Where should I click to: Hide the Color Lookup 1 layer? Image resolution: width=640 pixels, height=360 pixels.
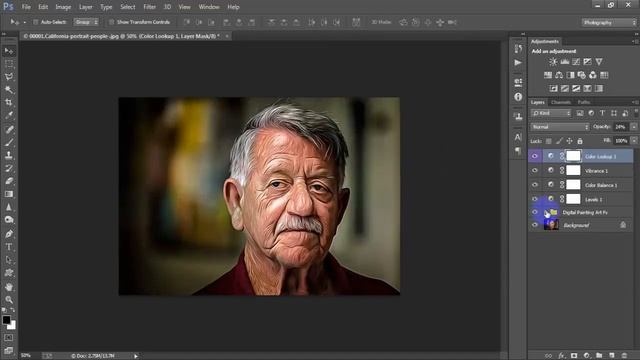pyautogui.click(x=535, y=156)
